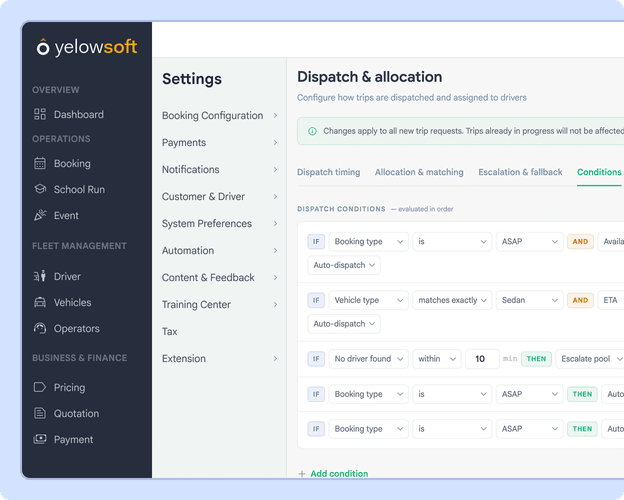The height and width of the screenshot is (500, 624).
Task: Open Dashboard grid icon in sidebar
Action: [x=40, y=114]
